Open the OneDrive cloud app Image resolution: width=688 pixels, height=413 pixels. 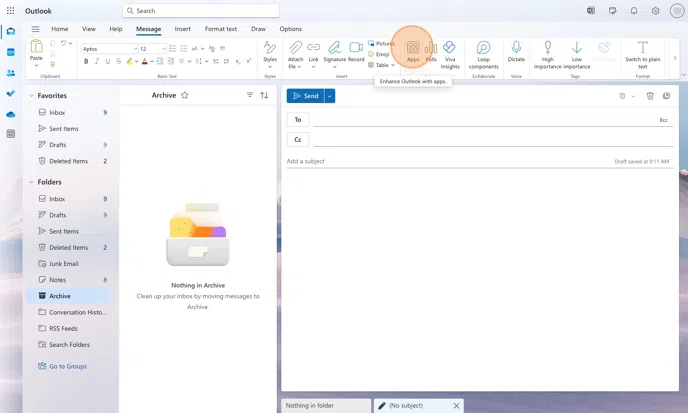point(11,114)
